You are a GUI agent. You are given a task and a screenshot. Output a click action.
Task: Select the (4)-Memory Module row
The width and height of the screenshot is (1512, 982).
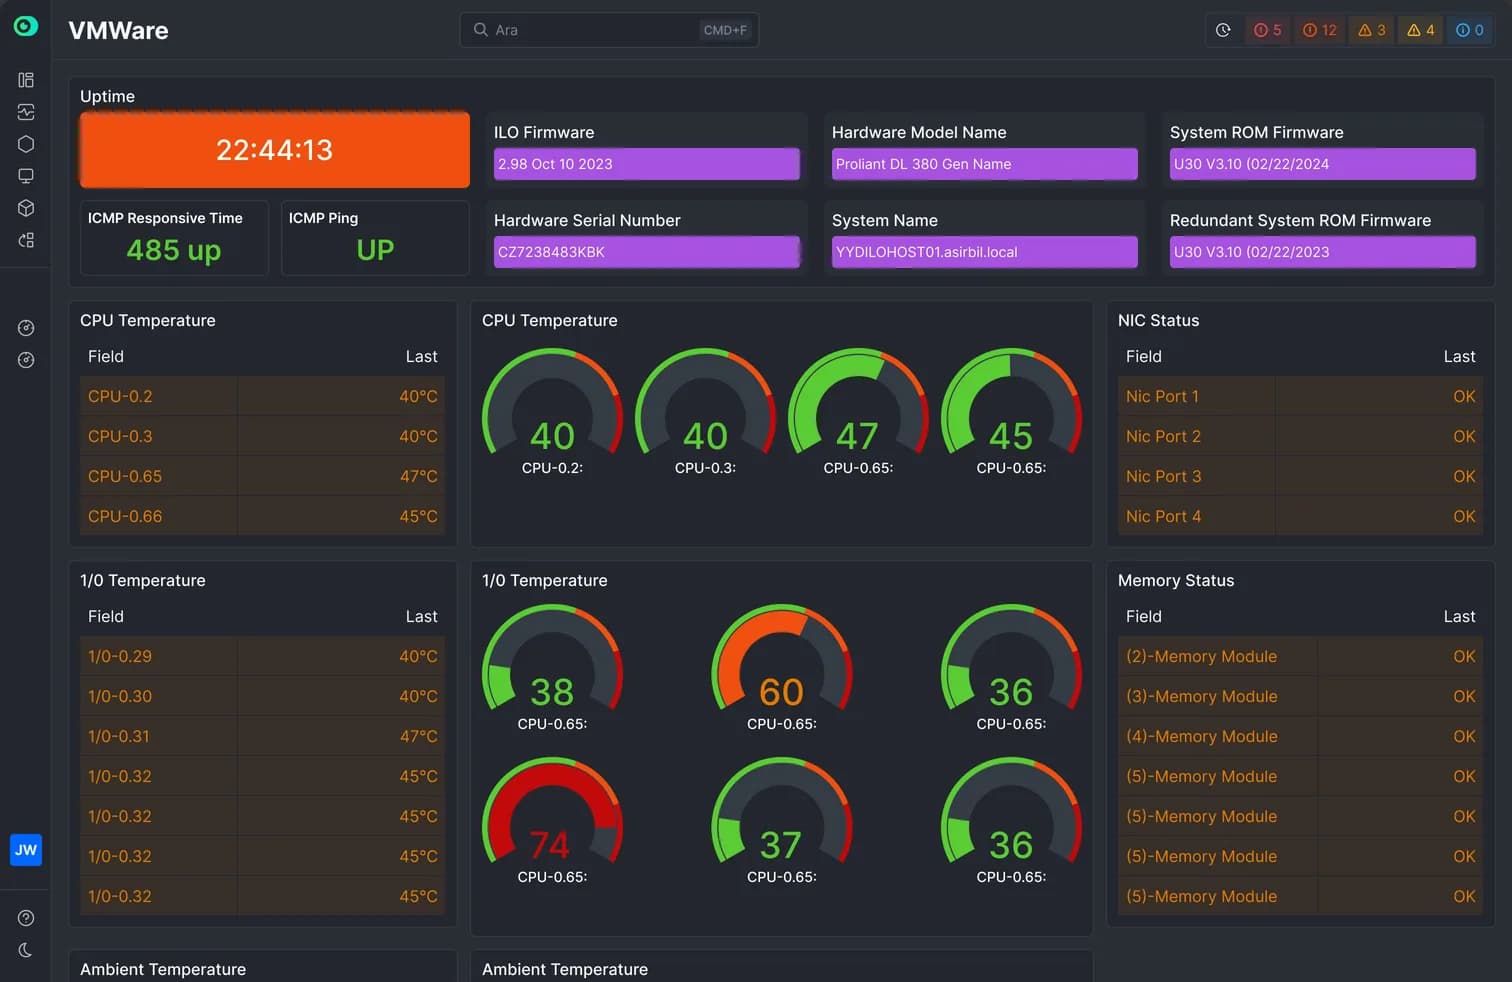(1300, 736)
